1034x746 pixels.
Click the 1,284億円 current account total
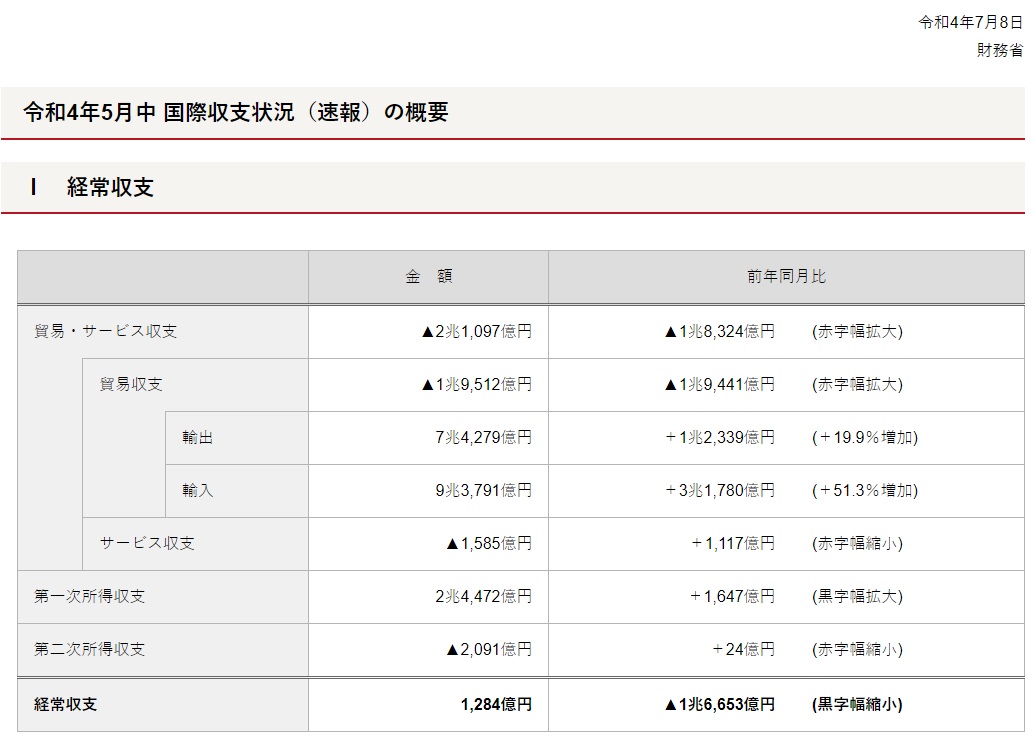[496, 704]
